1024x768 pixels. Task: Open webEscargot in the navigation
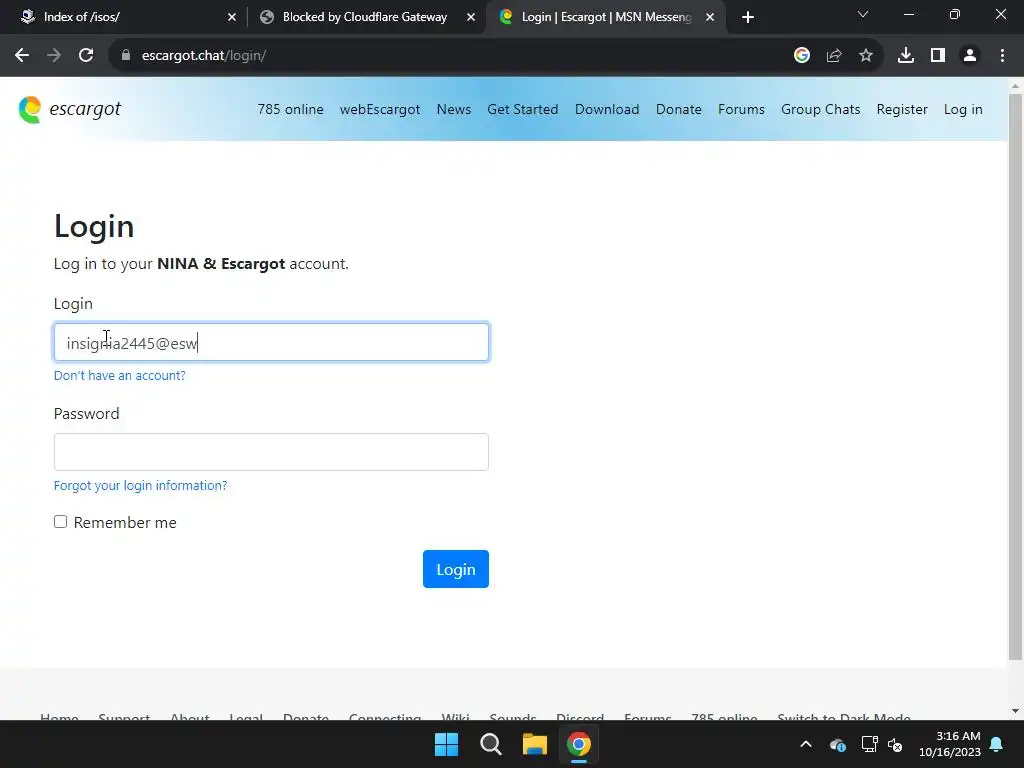tap(380, 109)
